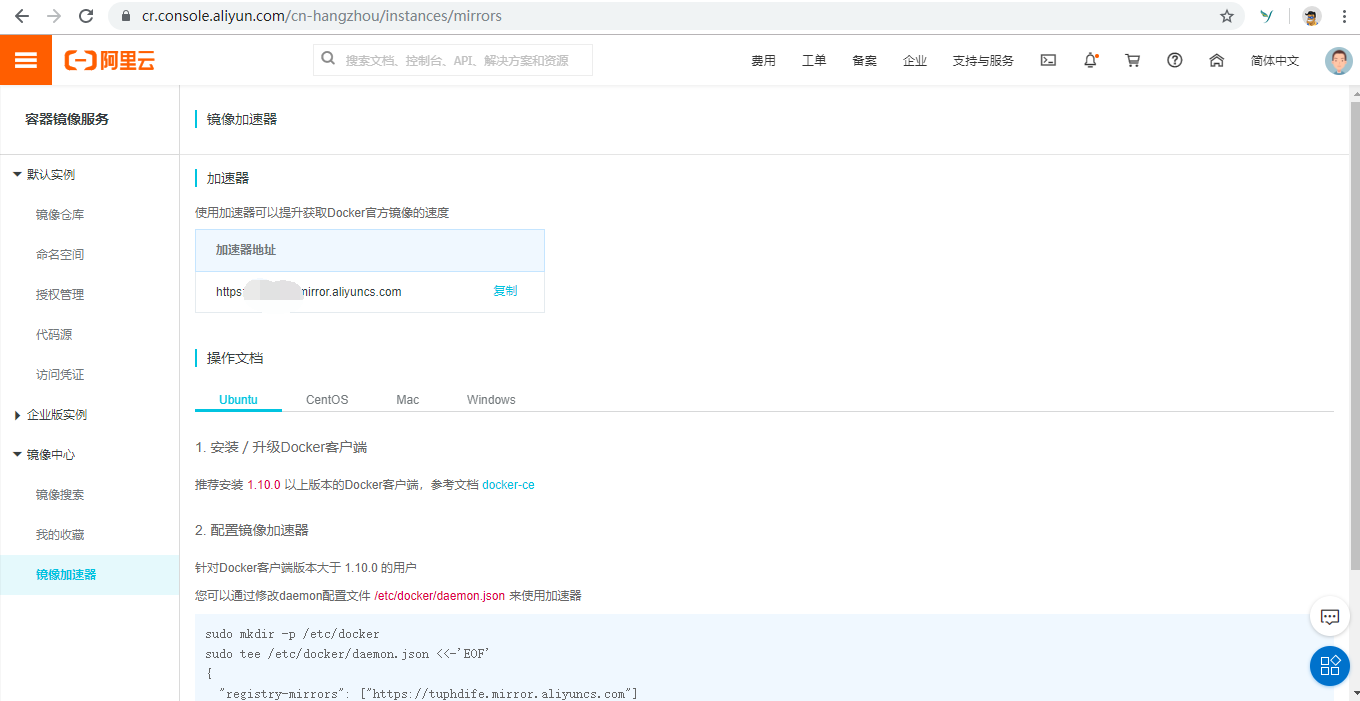This screenshot has width=1360, height=701.
Task: Click the console home icon
Action: pyautogui.click(x=1216, y=60)
